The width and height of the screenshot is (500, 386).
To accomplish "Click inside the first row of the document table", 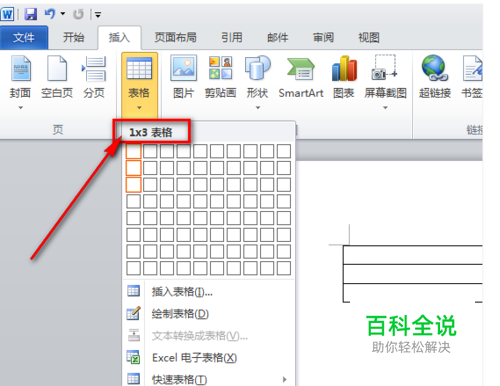I will point(413,255).
